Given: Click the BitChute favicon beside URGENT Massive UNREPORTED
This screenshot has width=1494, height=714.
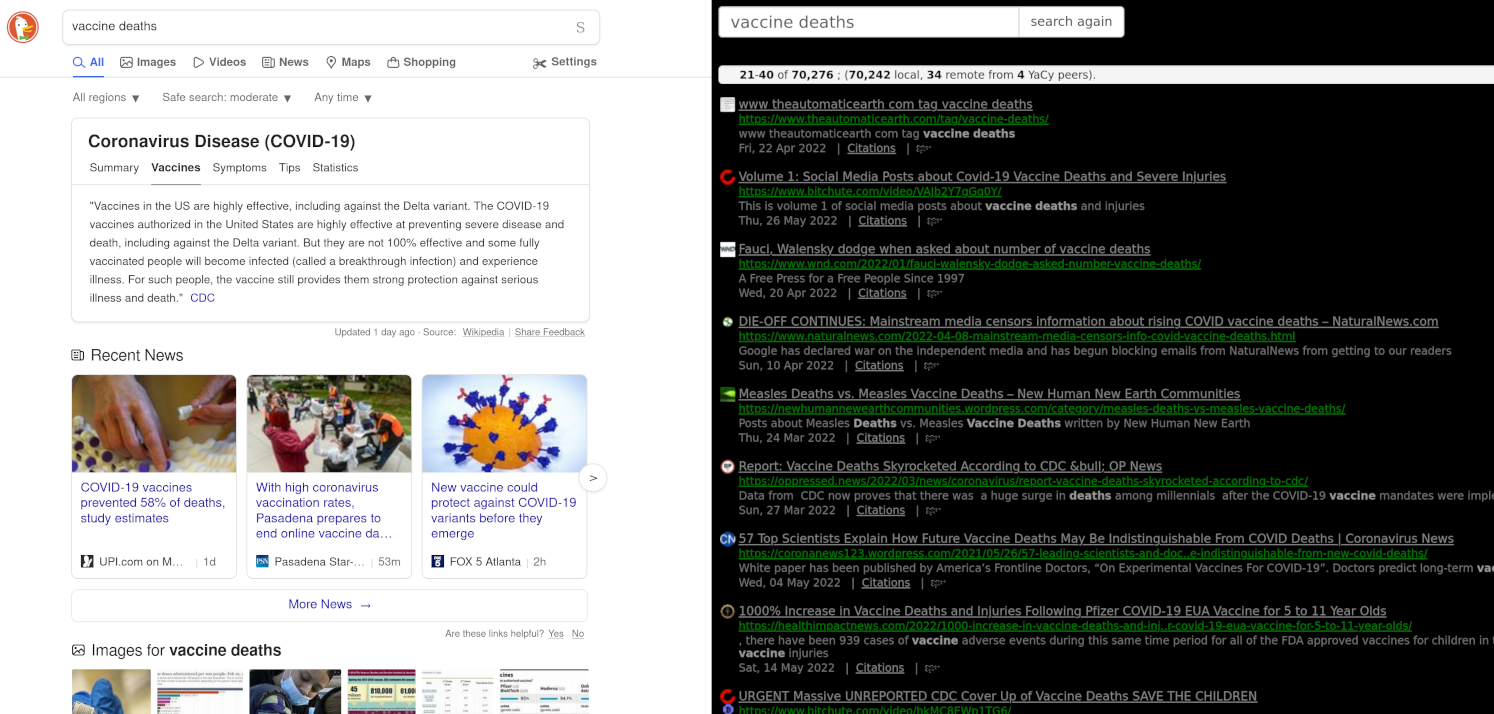Looking at the screenshot, I should coord(728,697).
